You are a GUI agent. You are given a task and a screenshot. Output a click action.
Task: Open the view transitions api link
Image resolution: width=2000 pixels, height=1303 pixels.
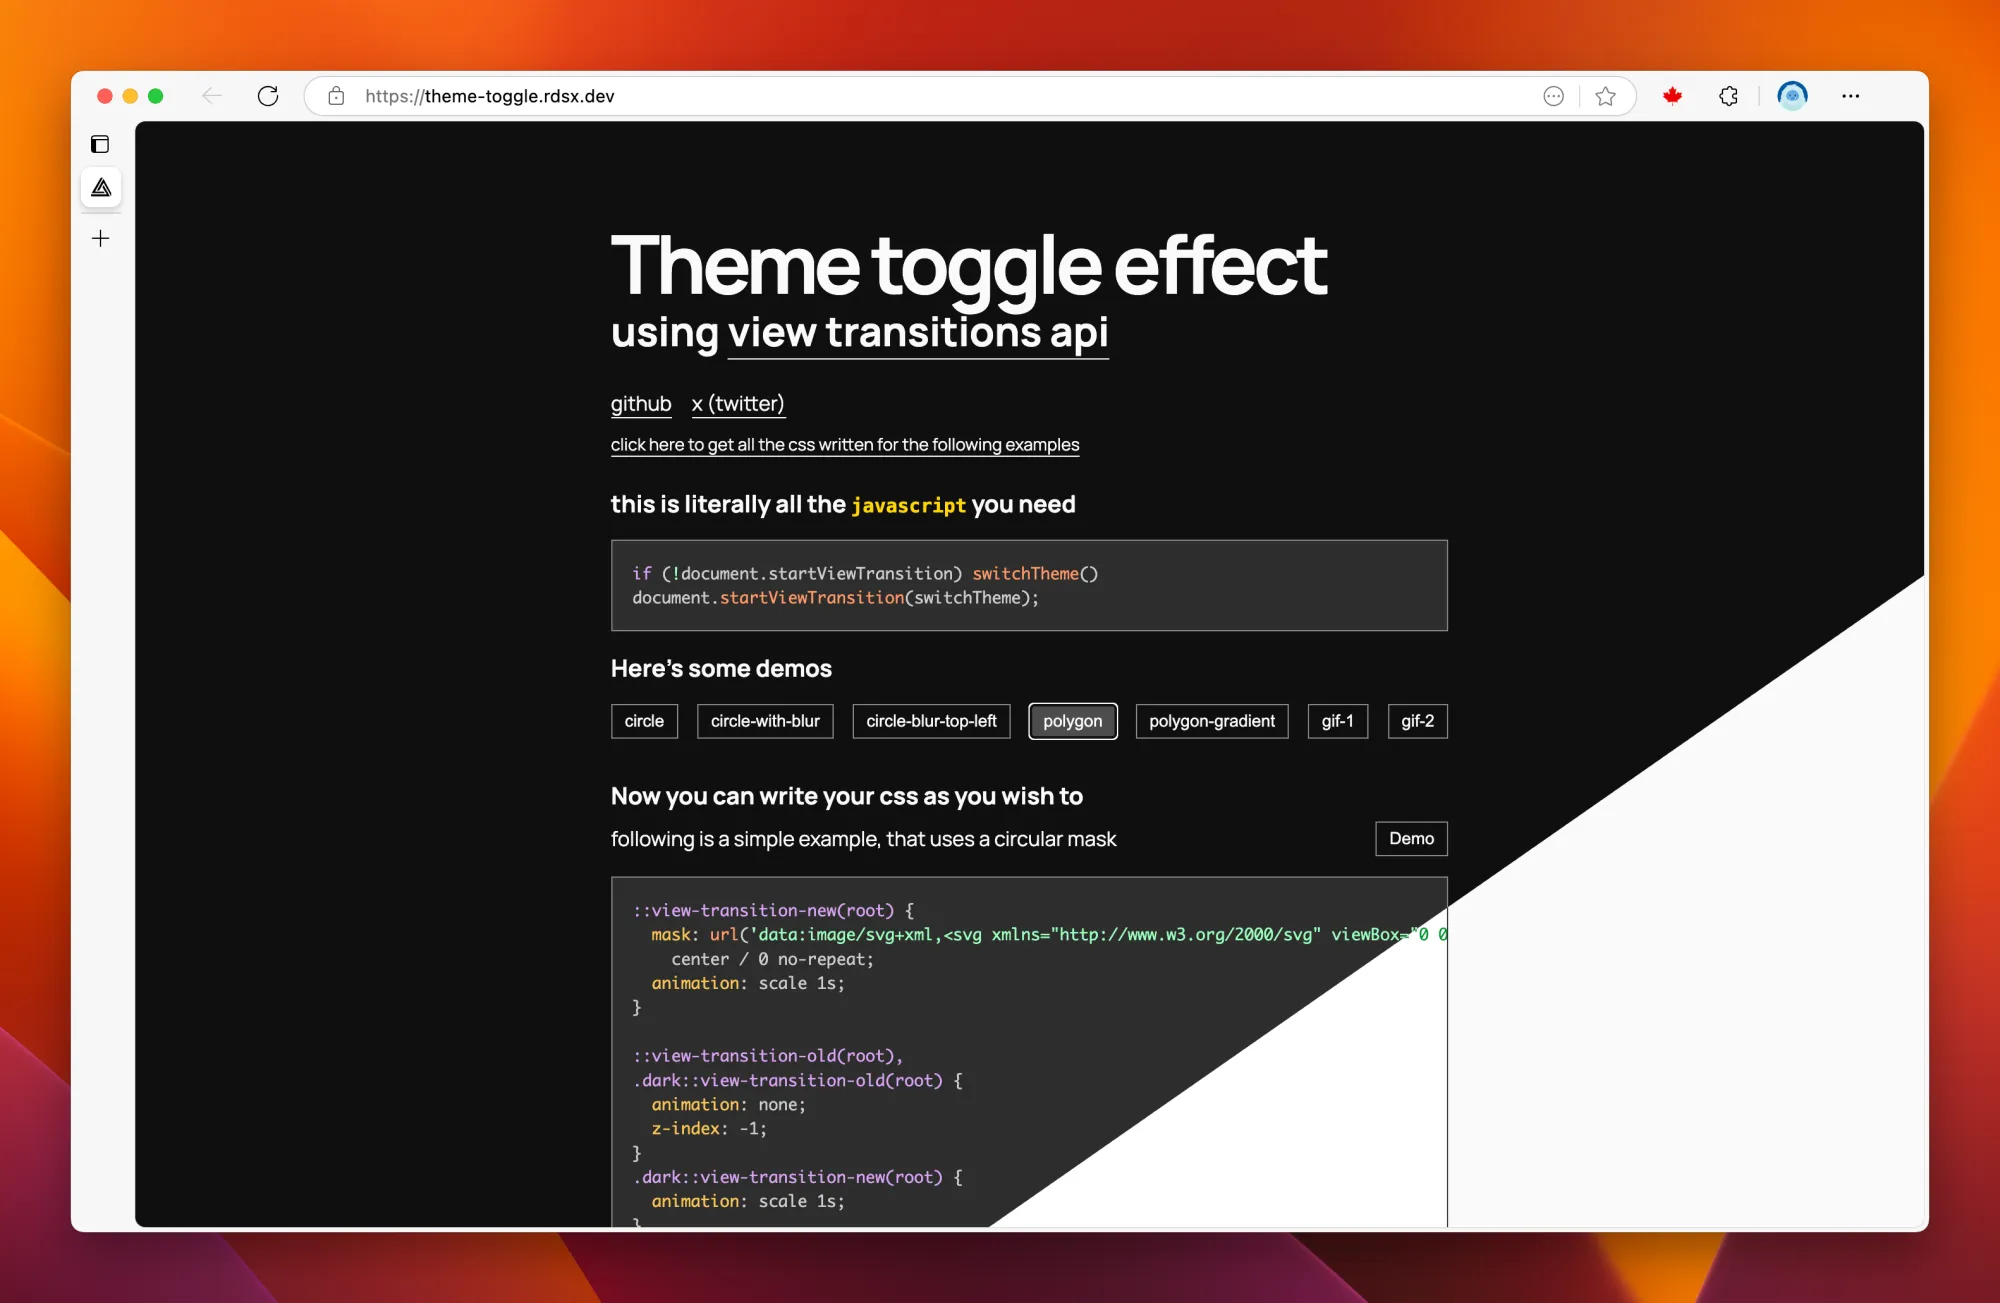coord(917,333)
